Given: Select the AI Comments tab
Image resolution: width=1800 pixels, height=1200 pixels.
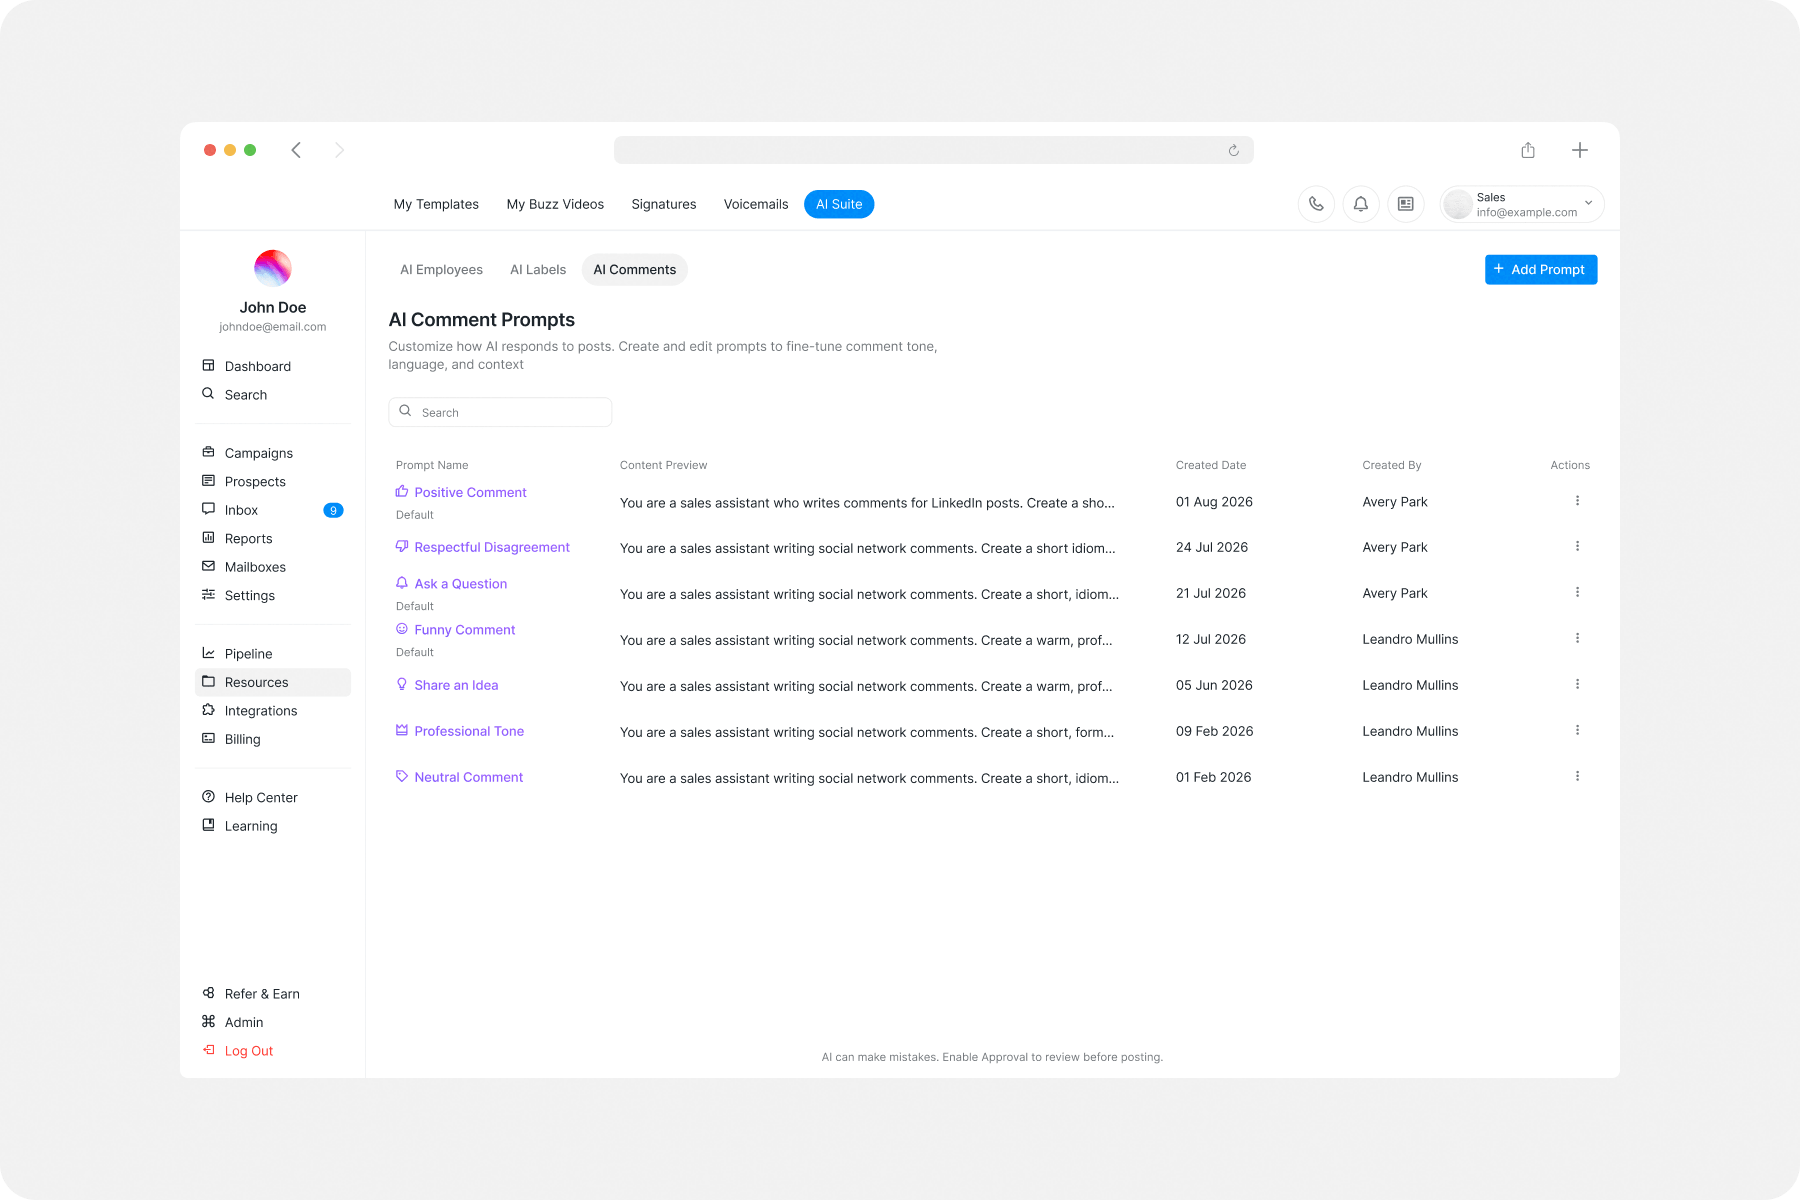Looking at the screenshot, I should coord(635,270).
